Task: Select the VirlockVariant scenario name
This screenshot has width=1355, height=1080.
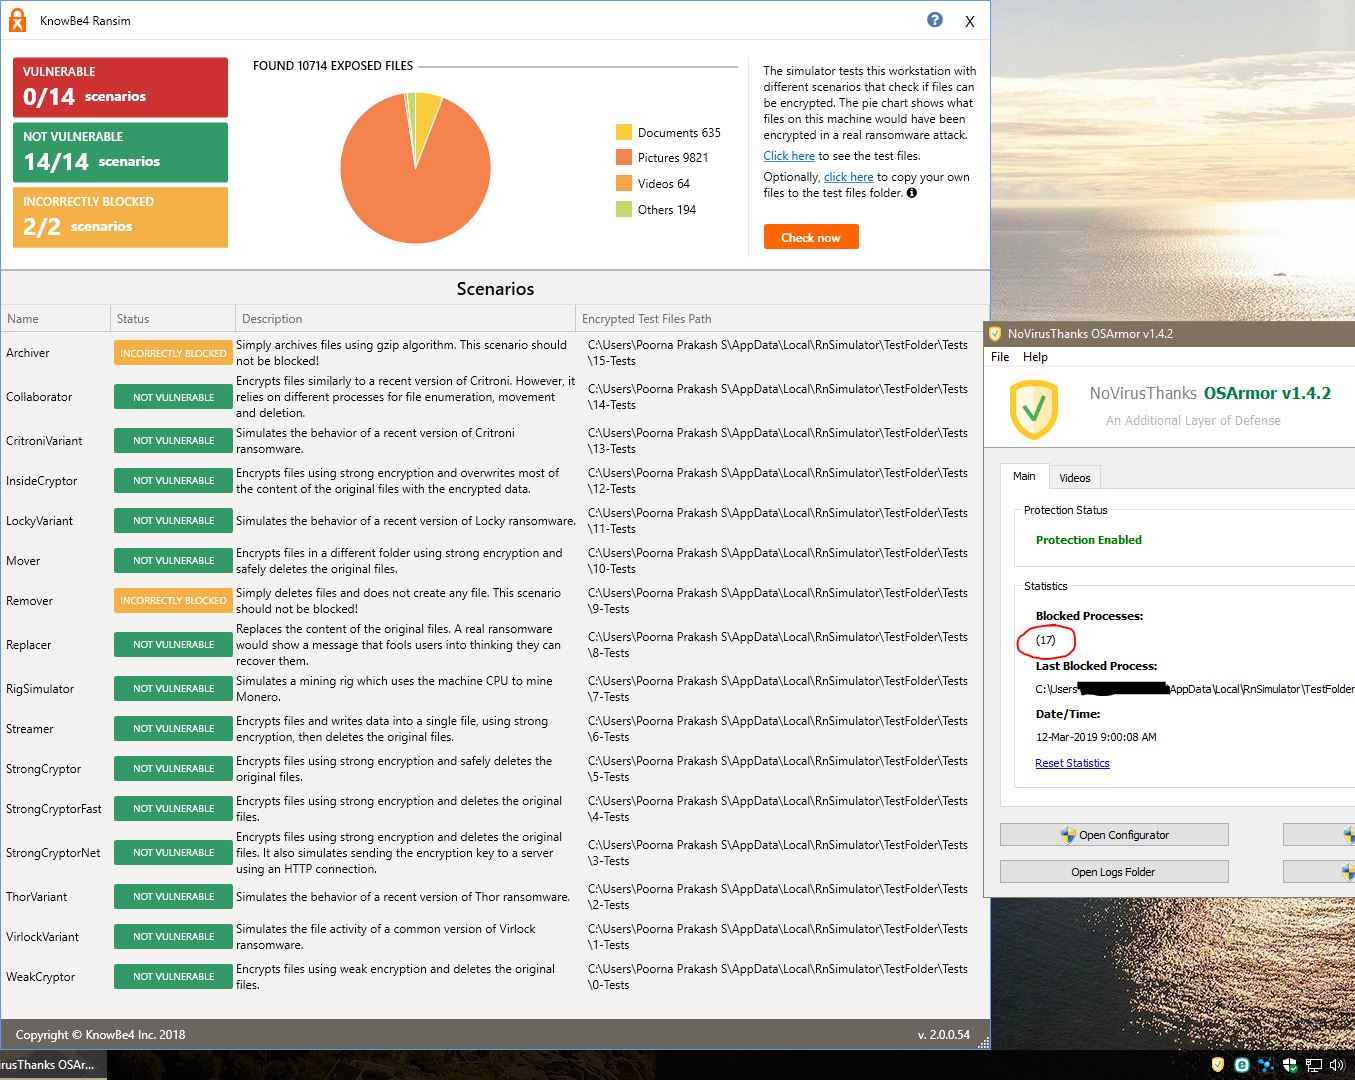Action: coord(42,937)
